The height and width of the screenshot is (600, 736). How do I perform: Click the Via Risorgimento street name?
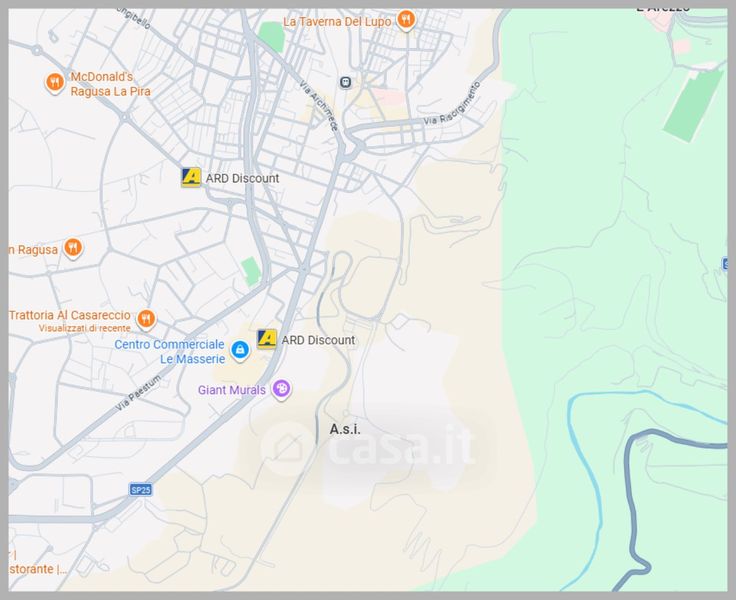[x=451, y=103]
